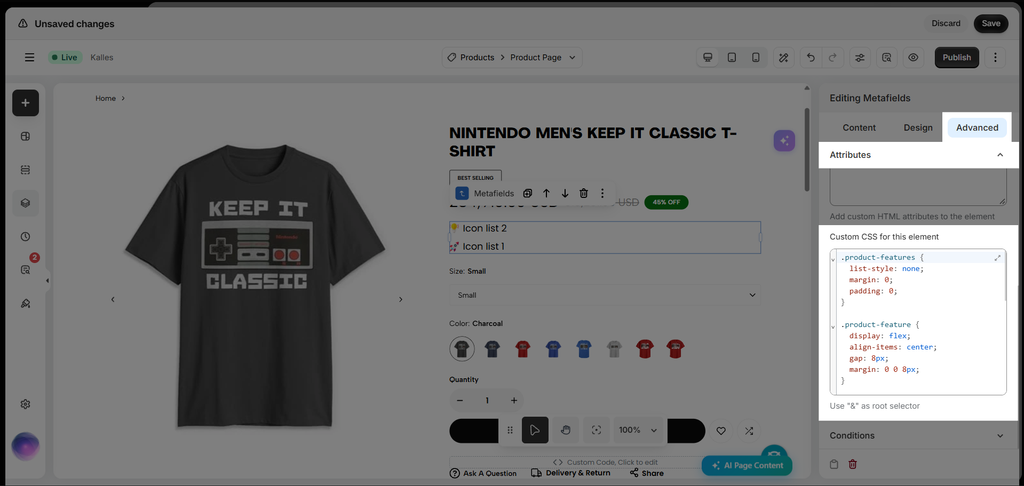The image size is (1024, 486).
Task: Open Metafields floating toolbar more options
Action: pyautogui.click(x=602, y=193)
